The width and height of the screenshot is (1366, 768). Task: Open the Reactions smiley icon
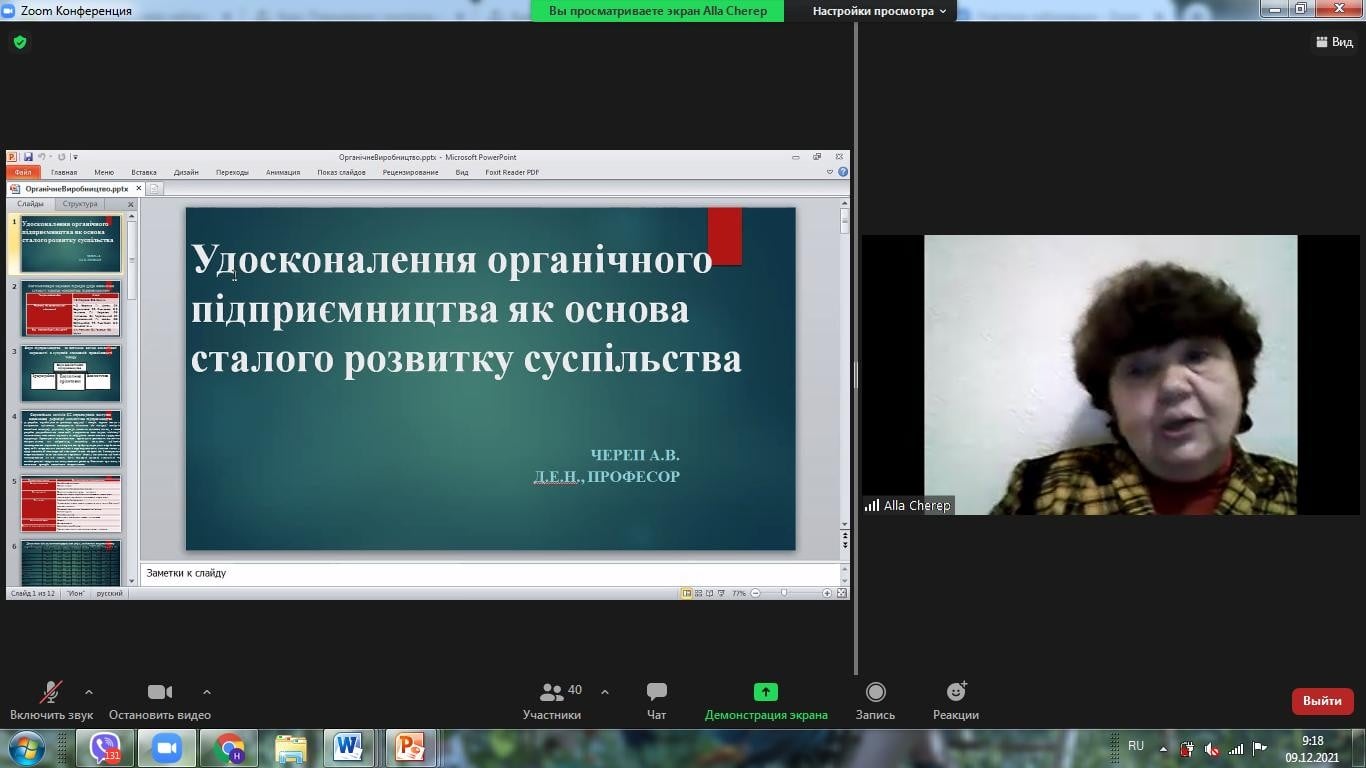coord(956,692)
